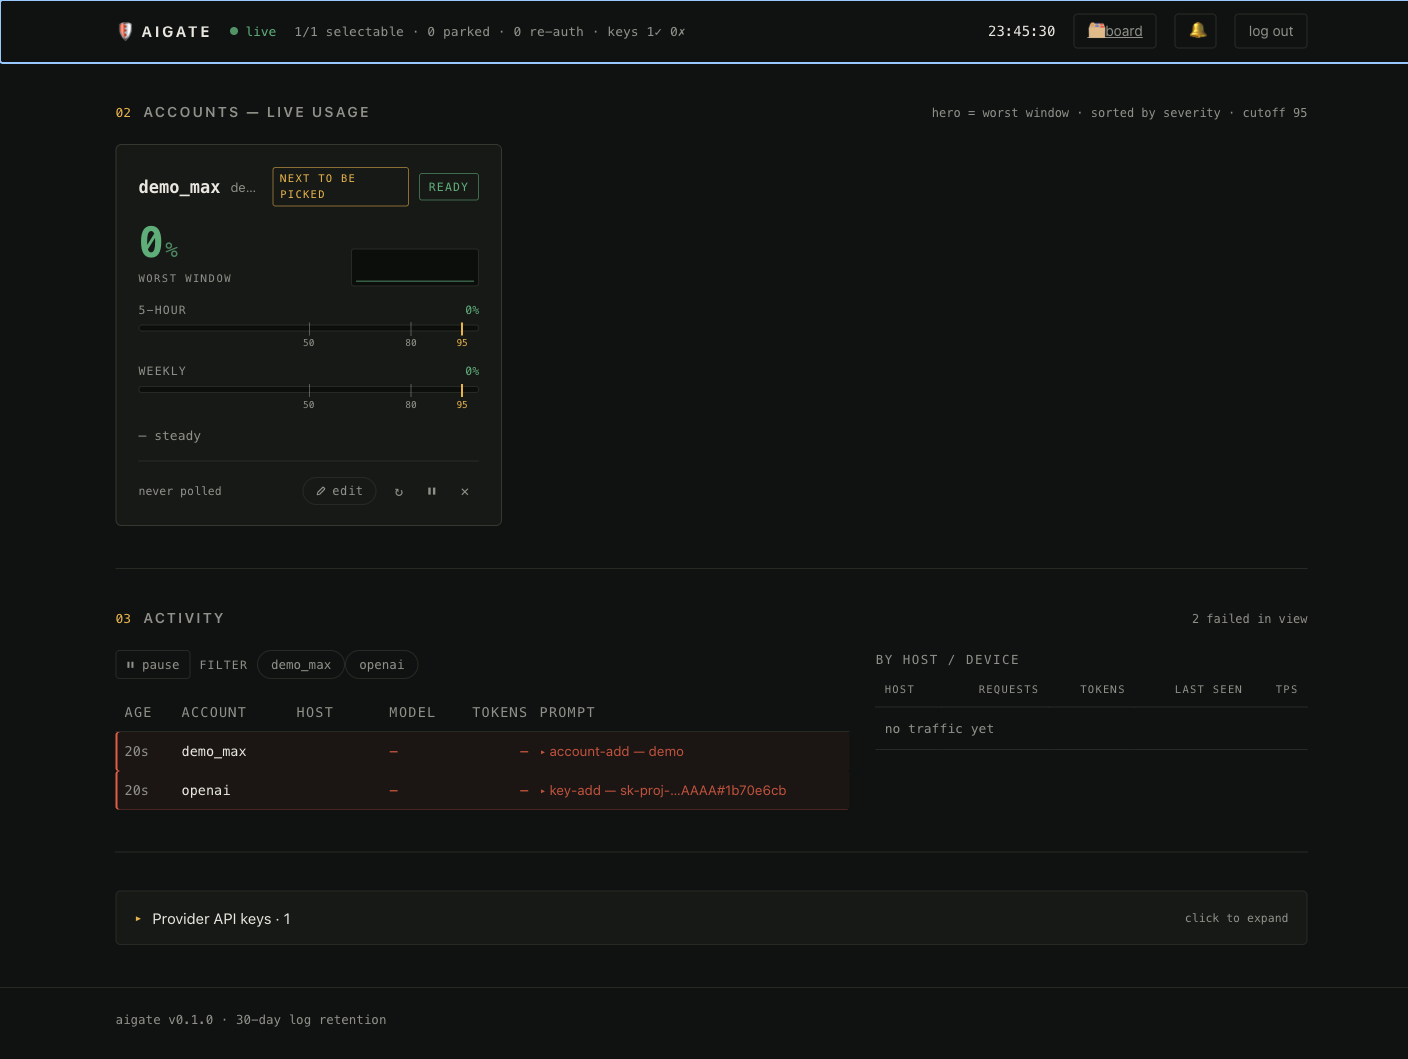Click the AGE column header

[x=138, y=712]
